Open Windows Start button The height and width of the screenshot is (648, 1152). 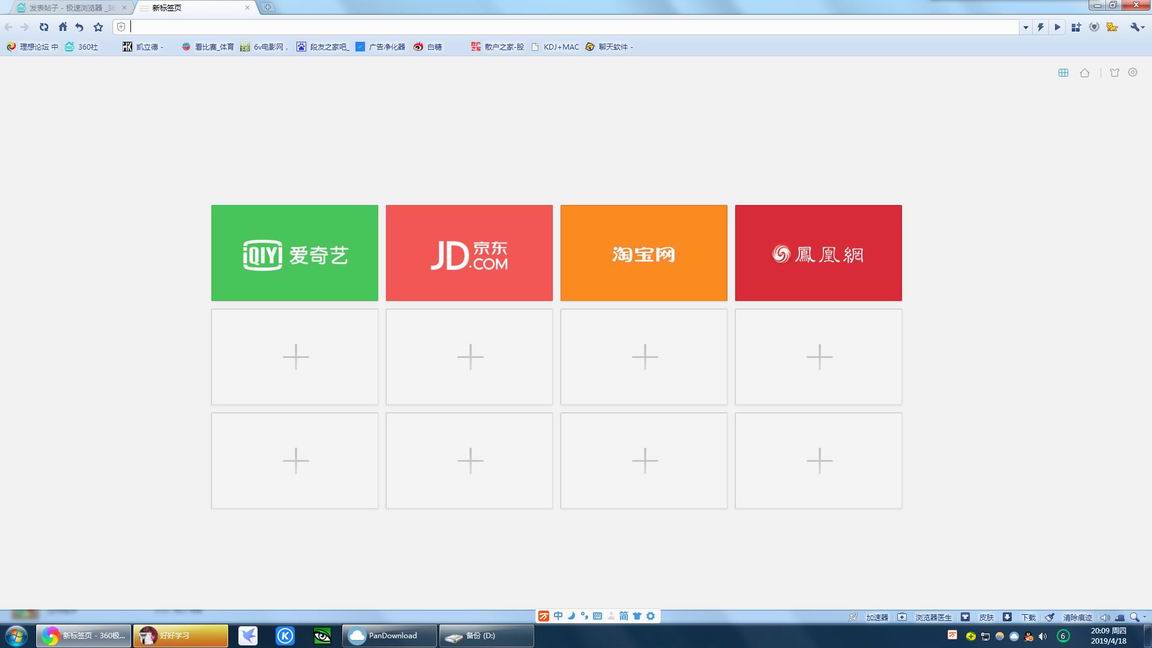pos(16,636)
